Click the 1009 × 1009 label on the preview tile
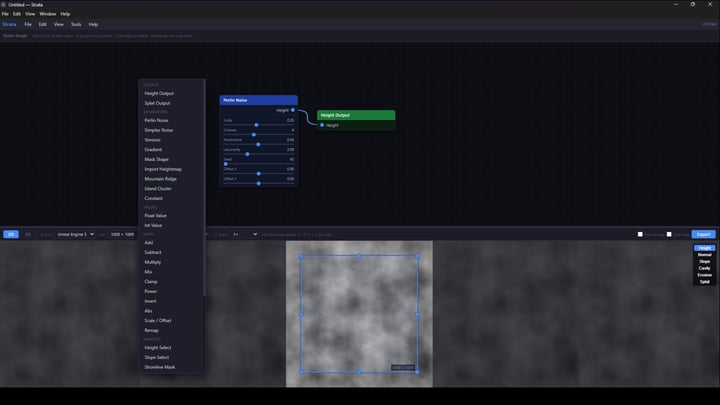 pos(403,368)
